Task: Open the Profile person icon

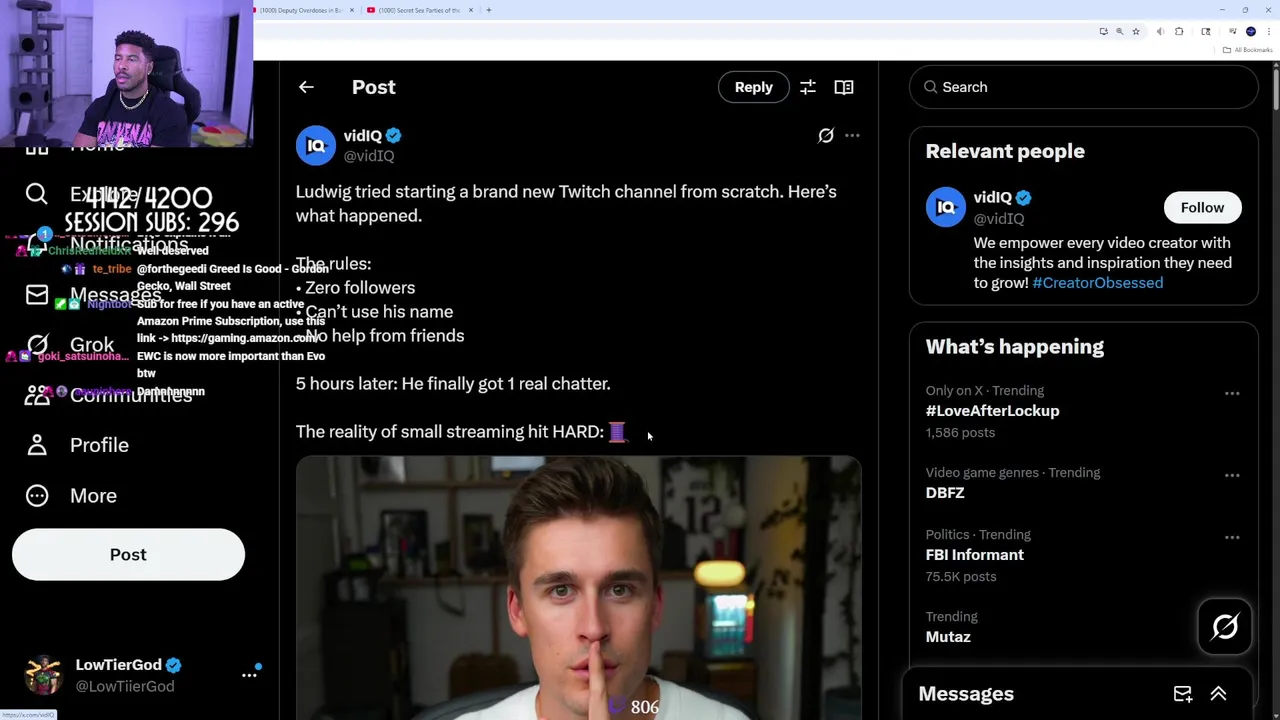Action: (x=37, y=445)
